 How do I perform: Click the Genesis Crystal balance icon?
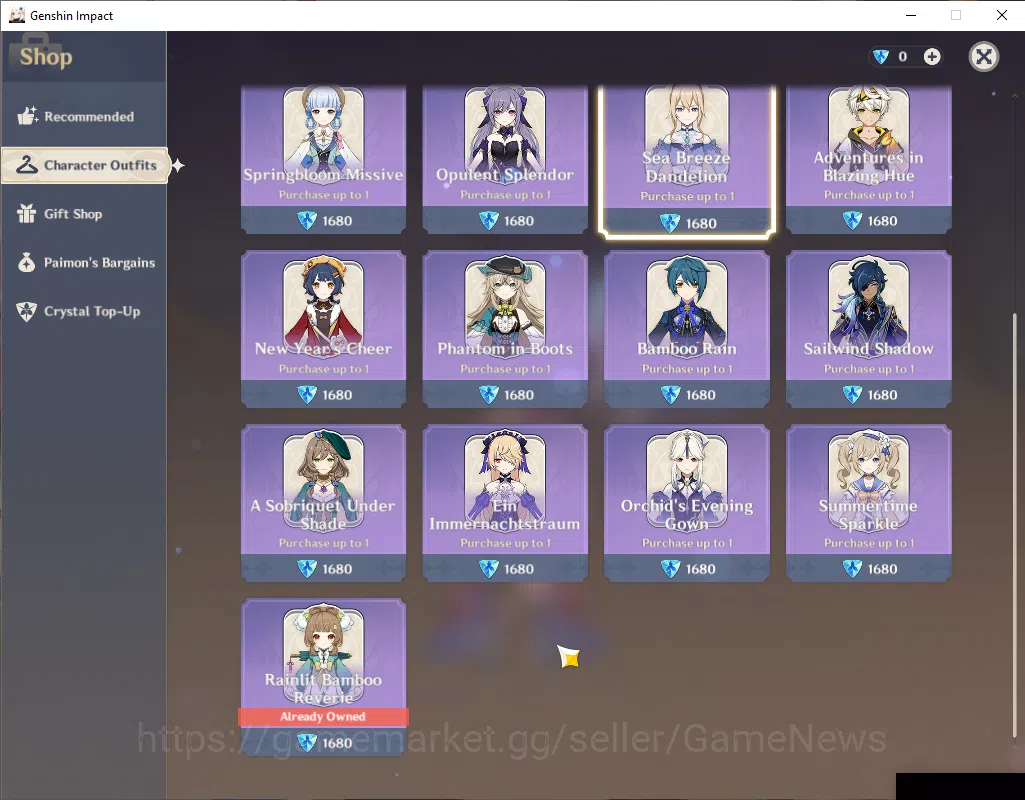(x=881, y=57)
